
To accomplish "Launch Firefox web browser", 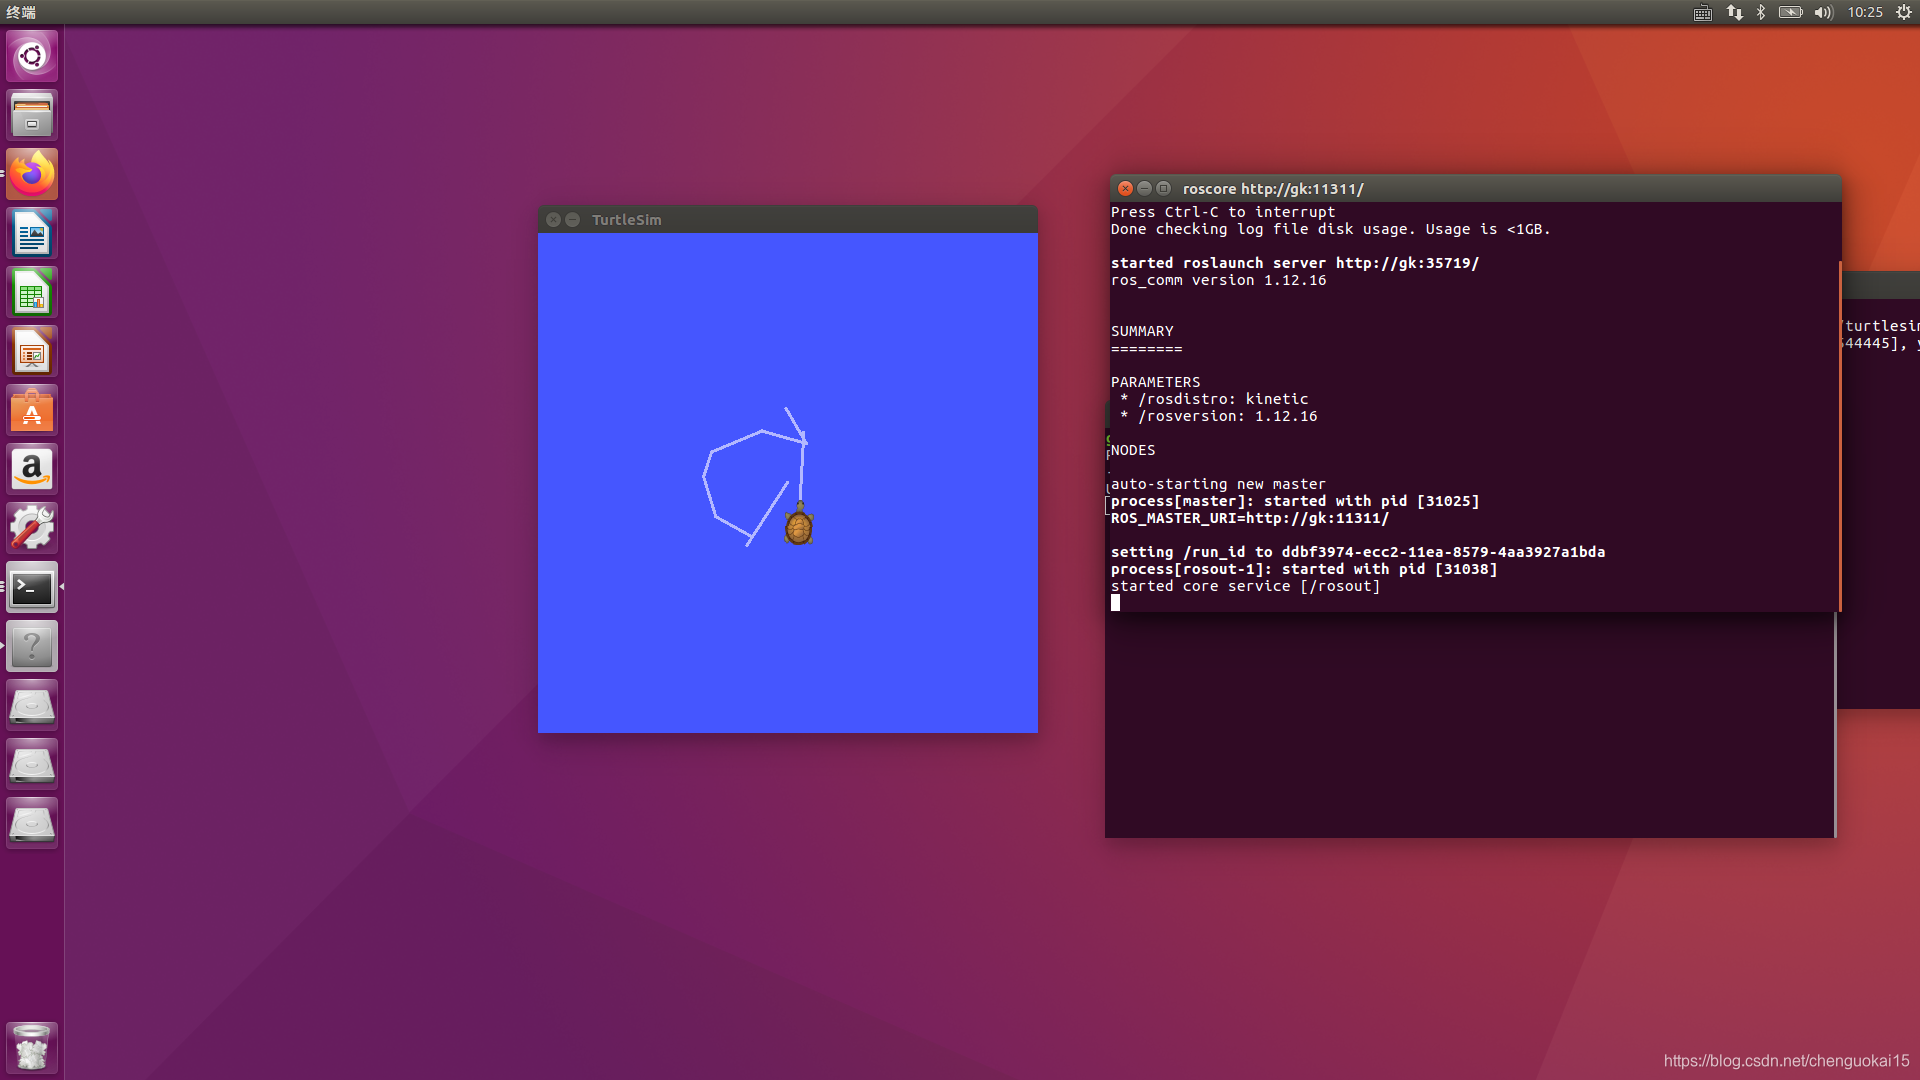I will (32, 174).
